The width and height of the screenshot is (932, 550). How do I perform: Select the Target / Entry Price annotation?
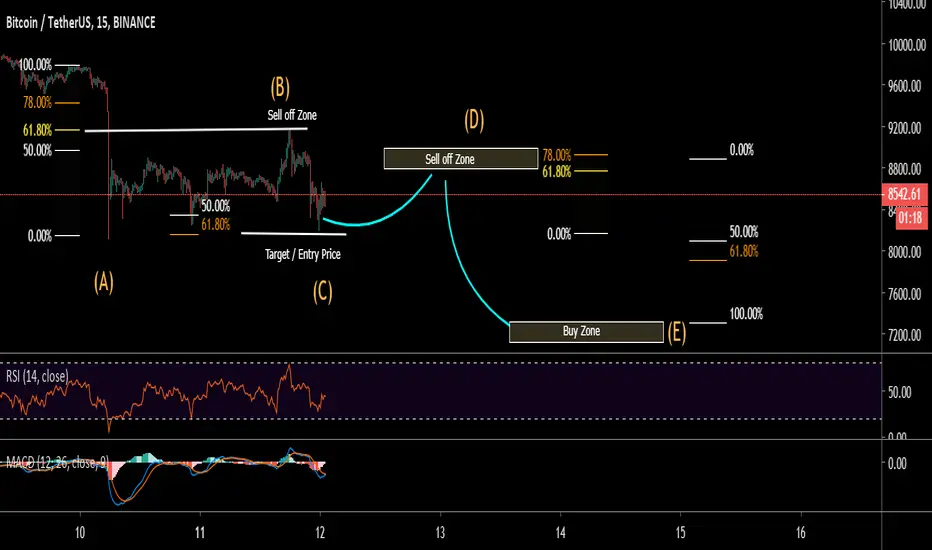click(x=303, y=254)
